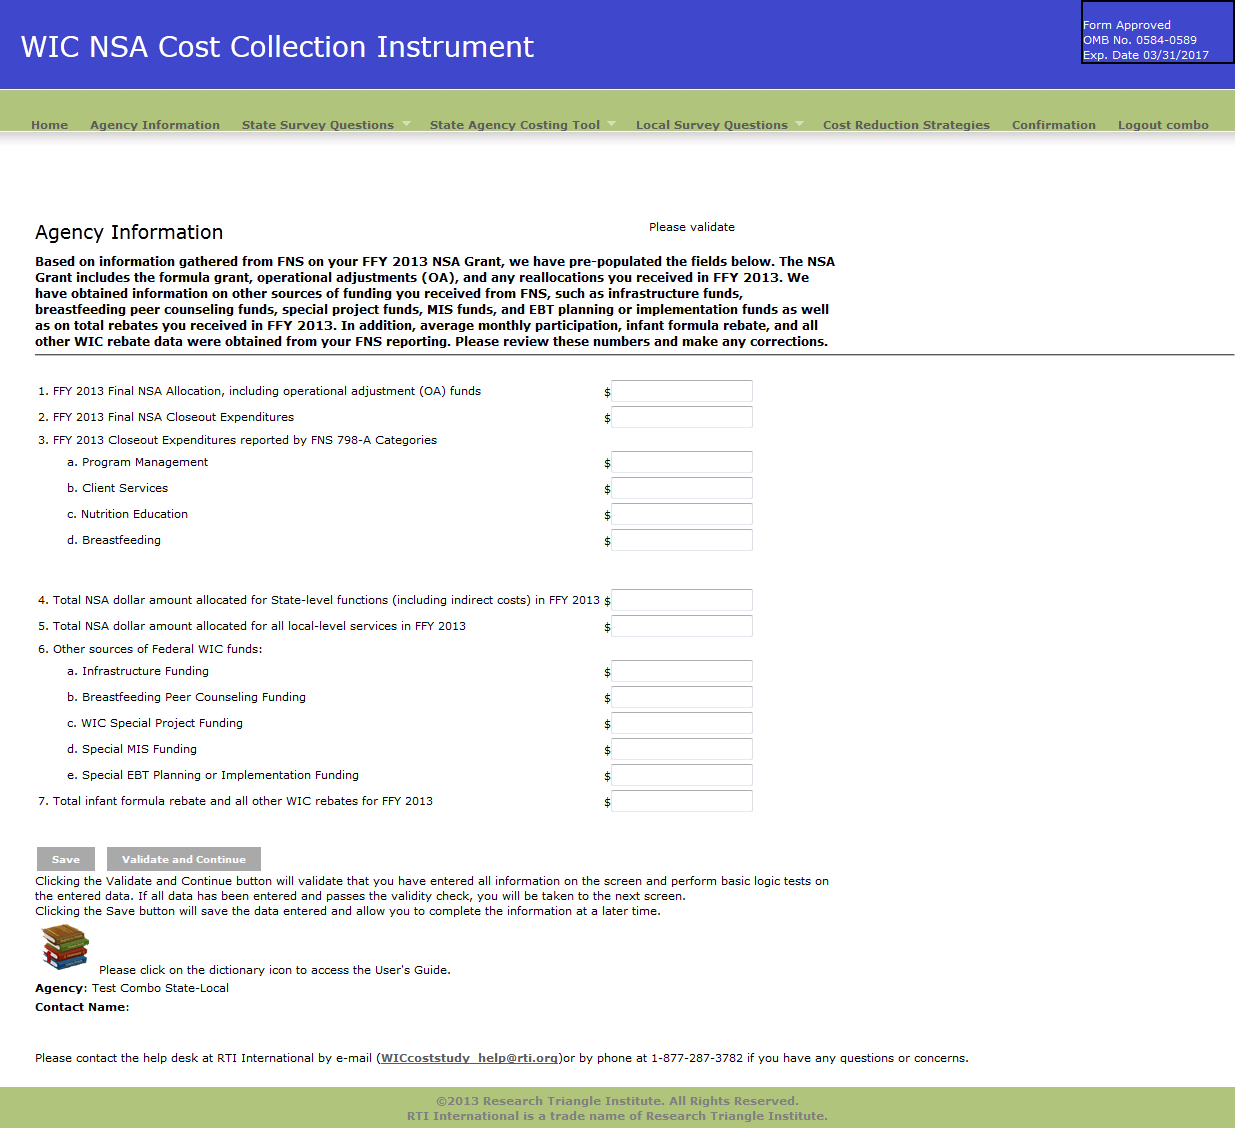Go to the Home menu item

[x=49, y=125]
